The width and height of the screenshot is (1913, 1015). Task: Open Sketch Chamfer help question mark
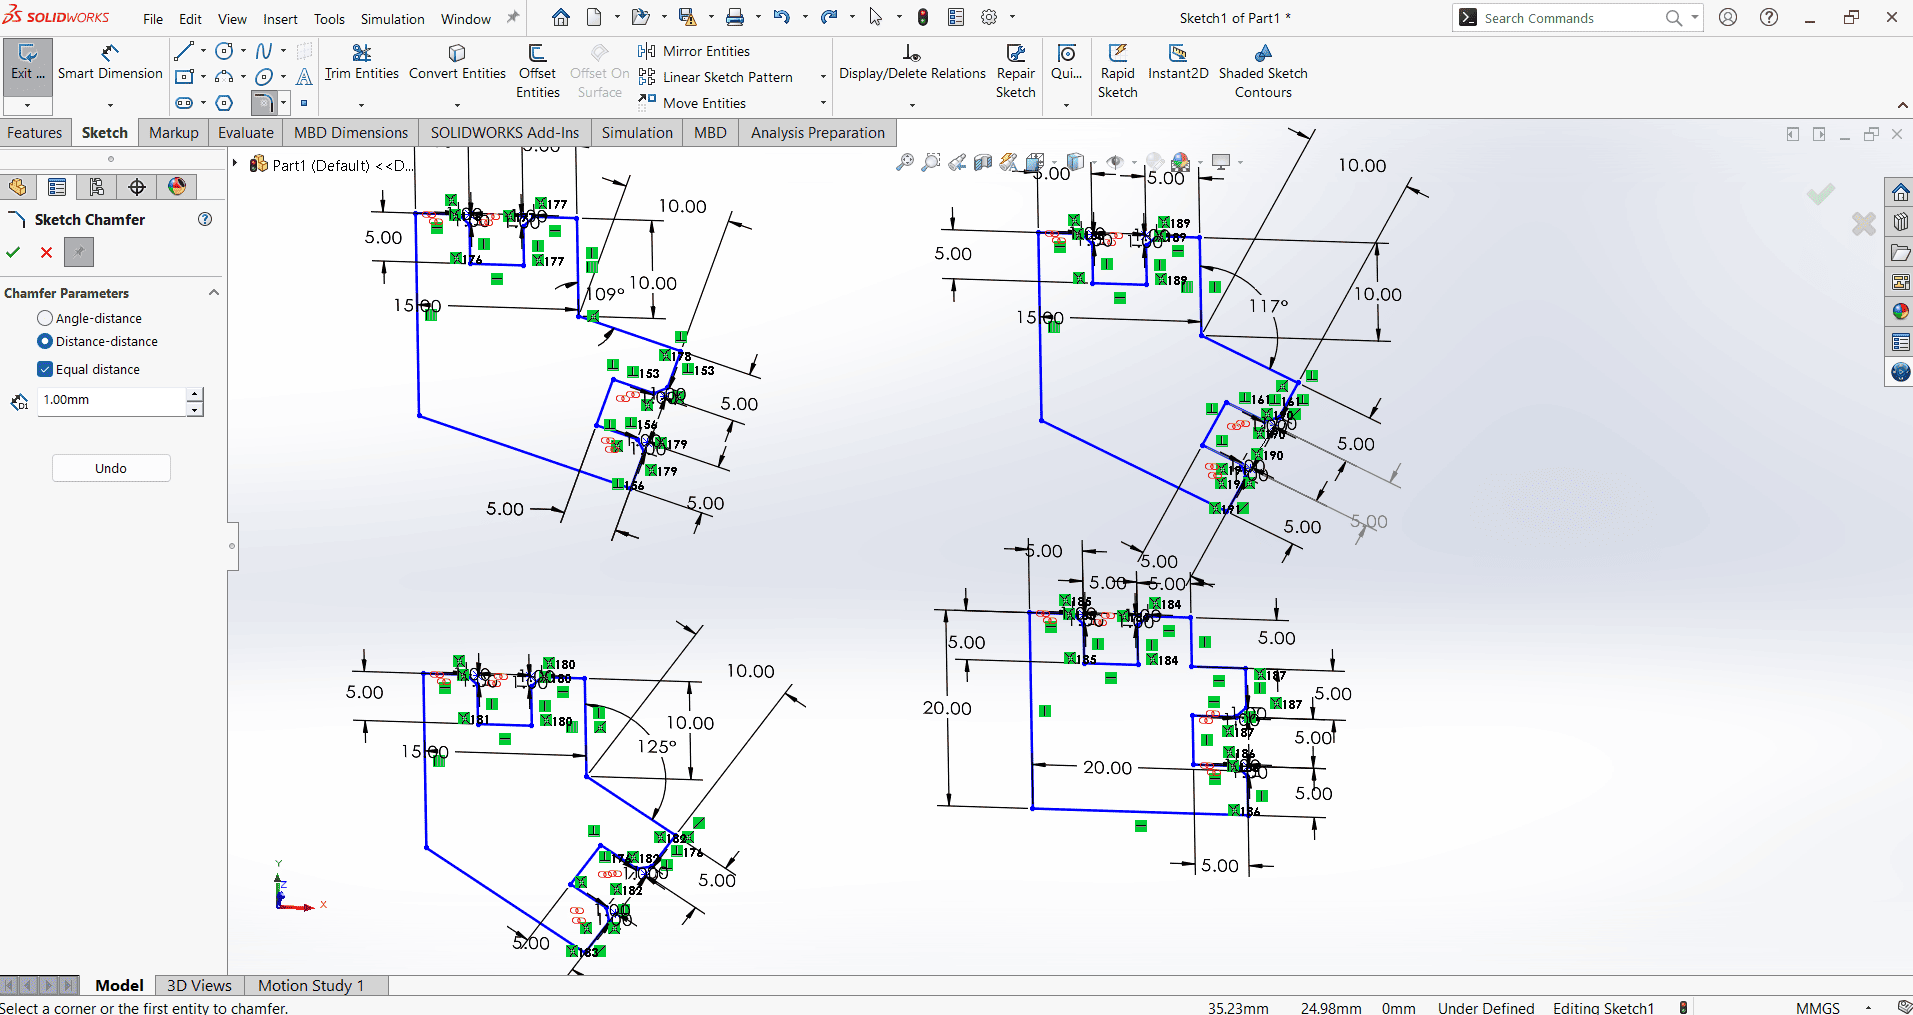[x=205, y=219]
